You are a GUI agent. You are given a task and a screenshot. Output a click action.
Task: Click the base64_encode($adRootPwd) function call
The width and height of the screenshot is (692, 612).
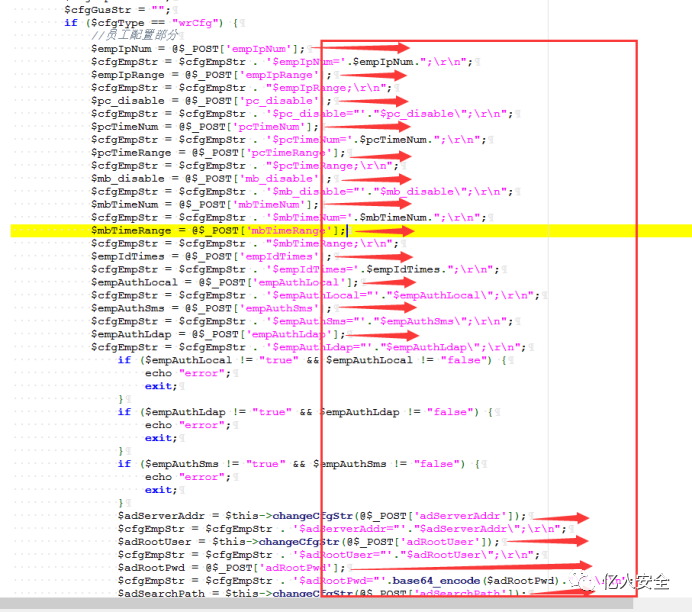(476, 581)
